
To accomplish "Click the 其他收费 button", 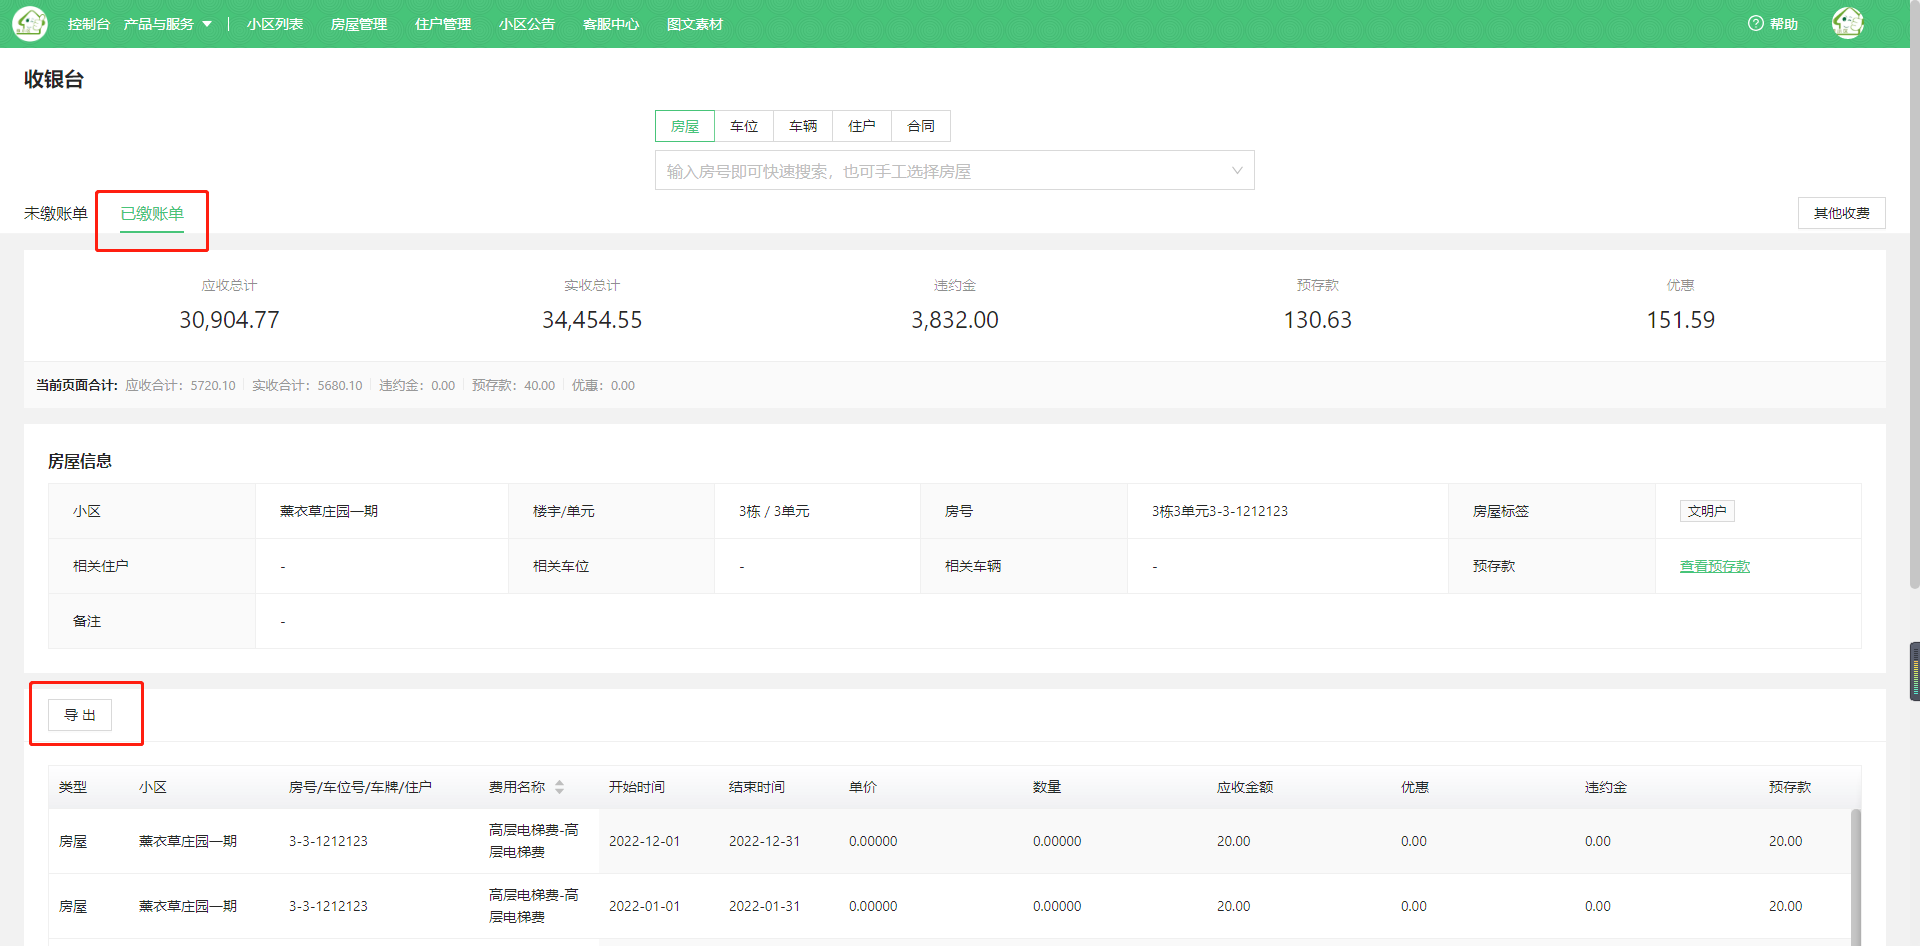I will (1841, 213).
